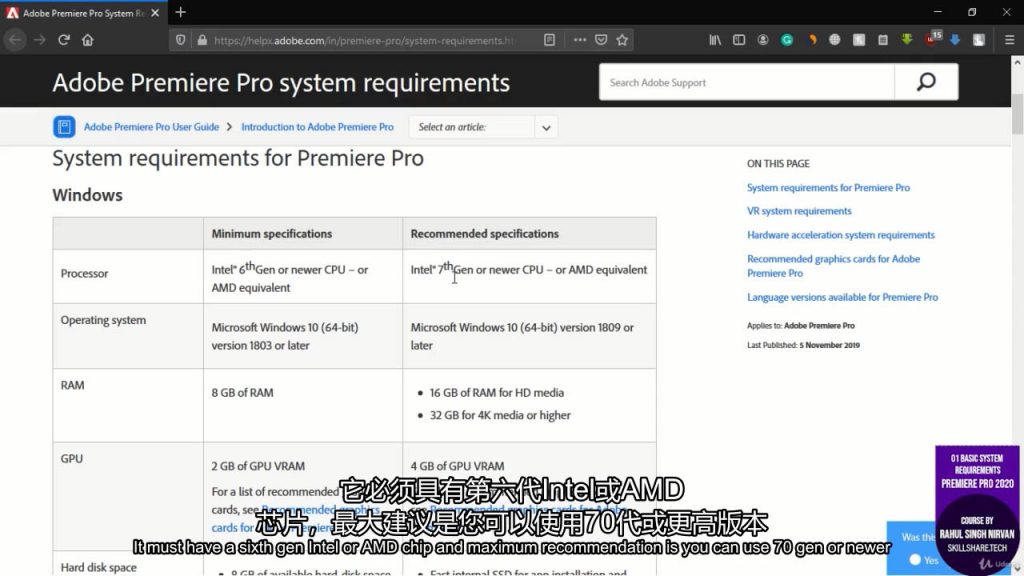1024x576 pixels.
Task: Click the user guide book icon
Action: [64, 127]
